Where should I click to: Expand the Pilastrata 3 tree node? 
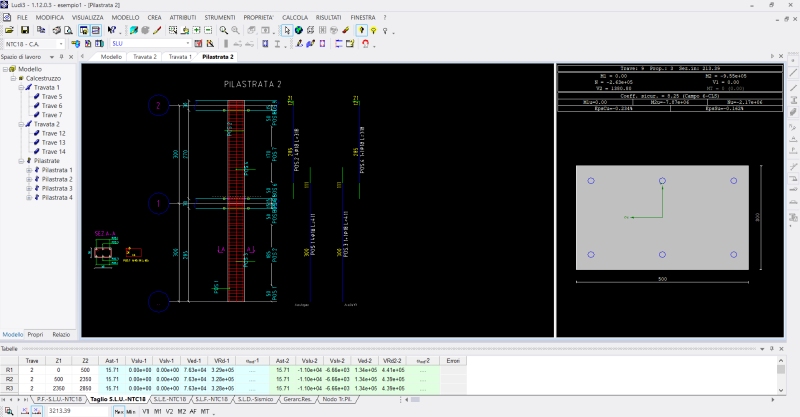(28, 188)
